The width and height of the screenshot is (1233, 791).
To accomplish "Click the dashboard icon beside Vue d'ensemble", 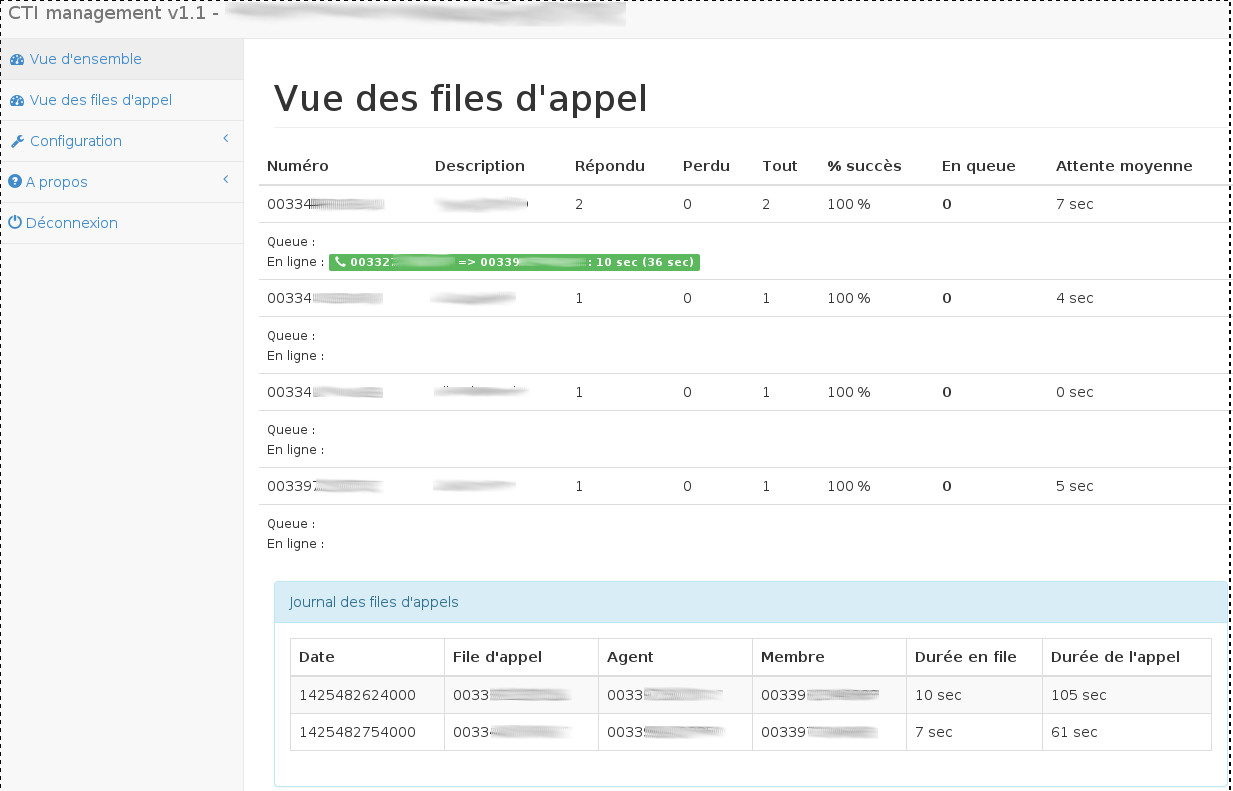I will coord(17,59).
